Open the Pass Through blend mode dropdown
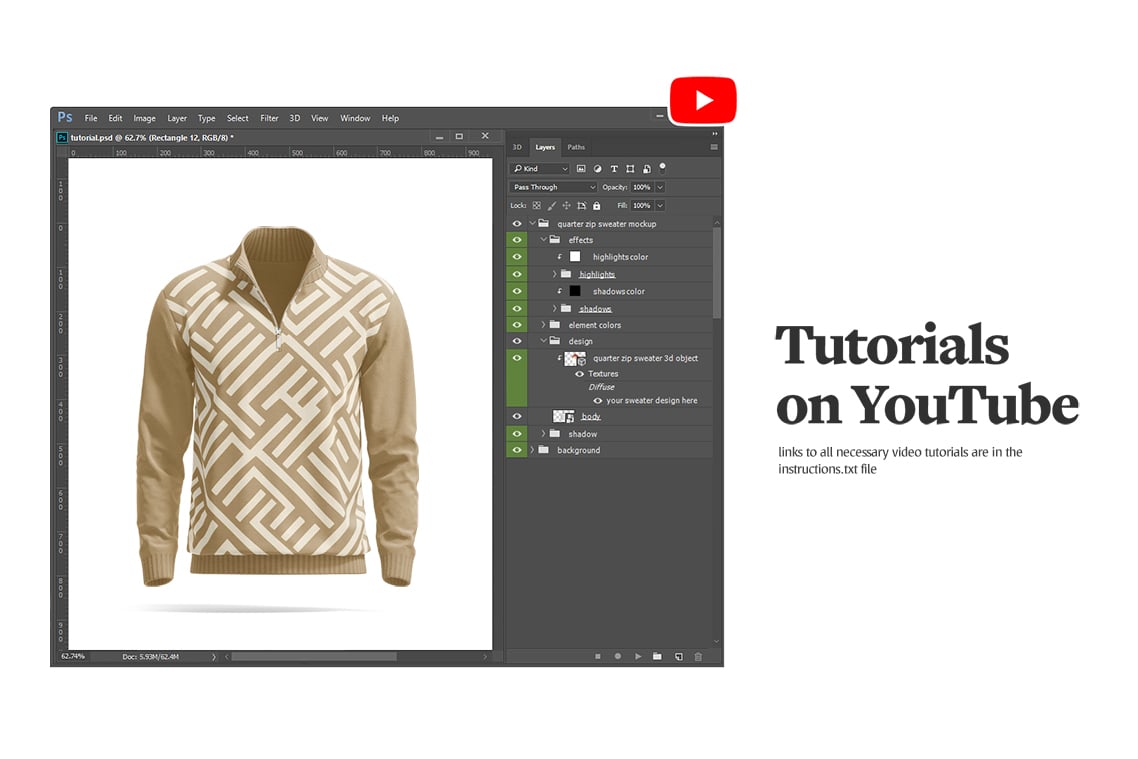This screenshot has height=759, width=1138. coord(552,187)
